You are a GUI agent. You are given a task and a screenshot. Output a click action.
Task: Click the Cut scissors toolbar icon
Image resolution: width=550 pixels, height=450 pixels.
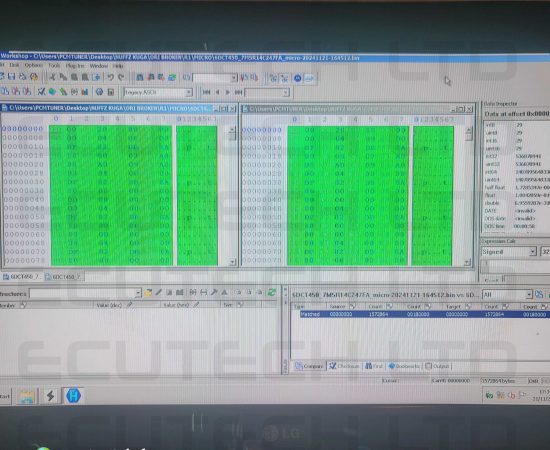pyautogui.click(x=53, y=77)
